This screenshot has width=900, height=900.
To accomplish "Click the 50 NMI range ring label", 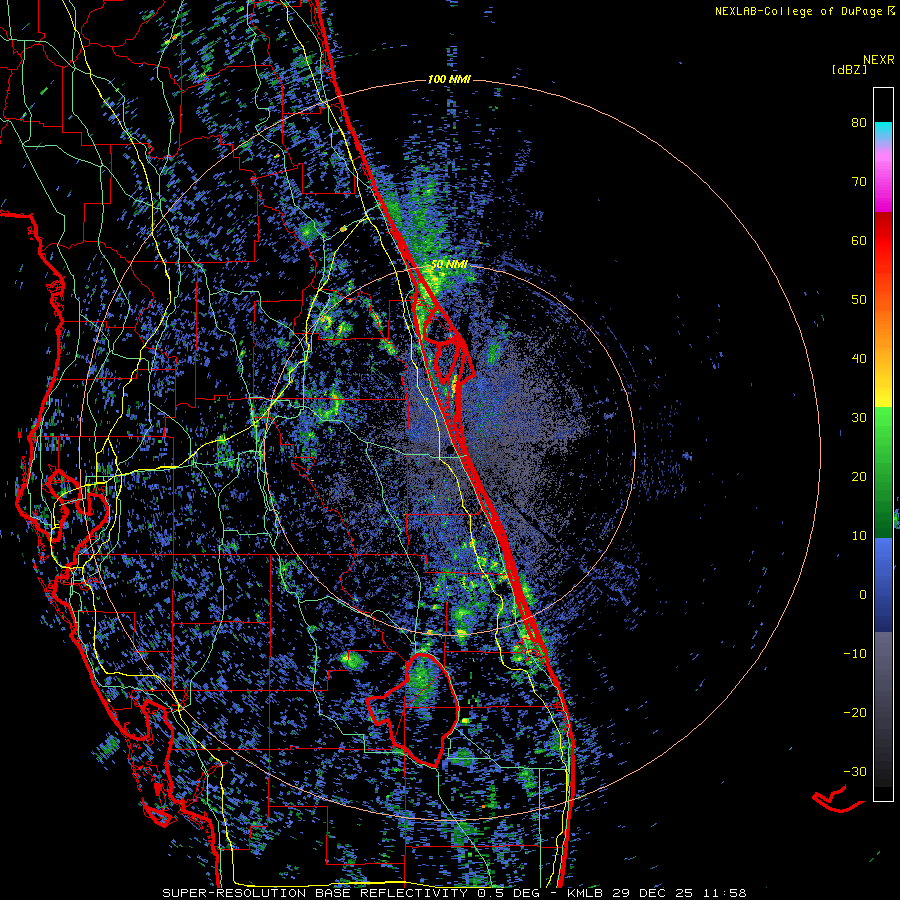I will (x=449, y=265).
